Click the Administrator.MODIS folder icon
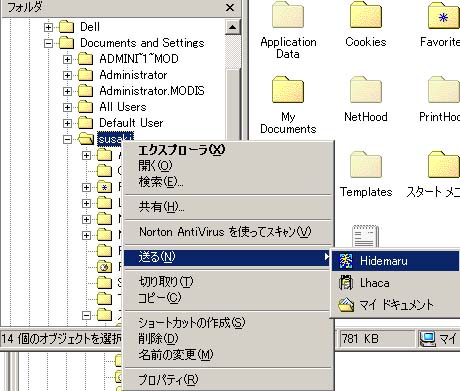The height and width of the screenshot is (391, 460). coord(85,91)
